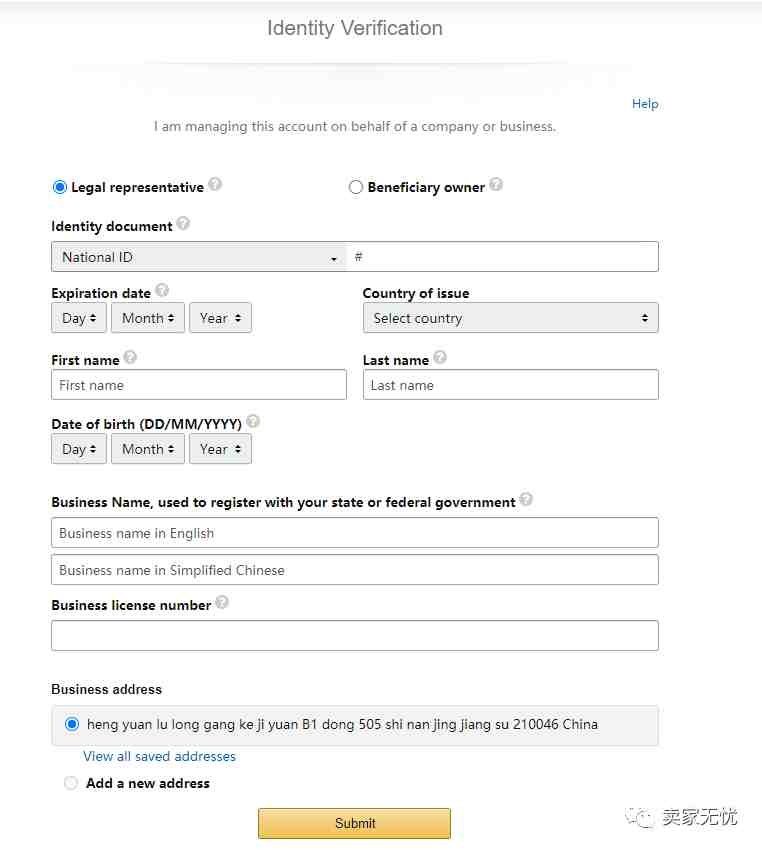
Task: Click 'I am managing this account' text
Action: tap(355, 127)
